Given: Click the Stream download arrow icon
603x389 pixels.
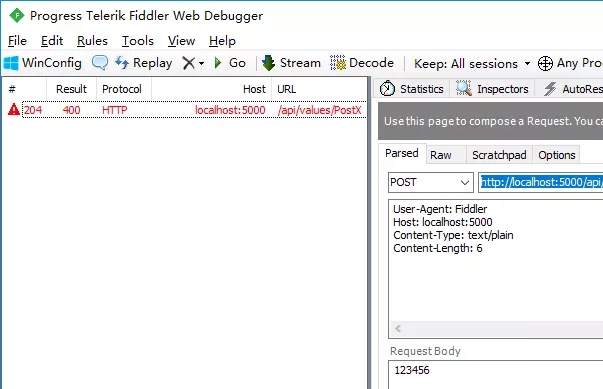Looking at the screenshot, I should click(268, 63).
